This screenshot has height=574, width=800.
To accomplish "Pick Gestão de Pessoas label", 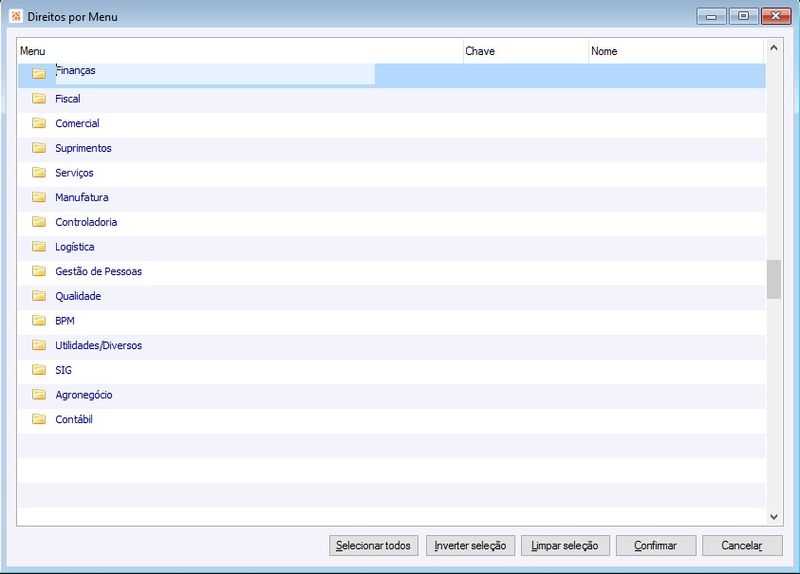I will tap(98, 271).
